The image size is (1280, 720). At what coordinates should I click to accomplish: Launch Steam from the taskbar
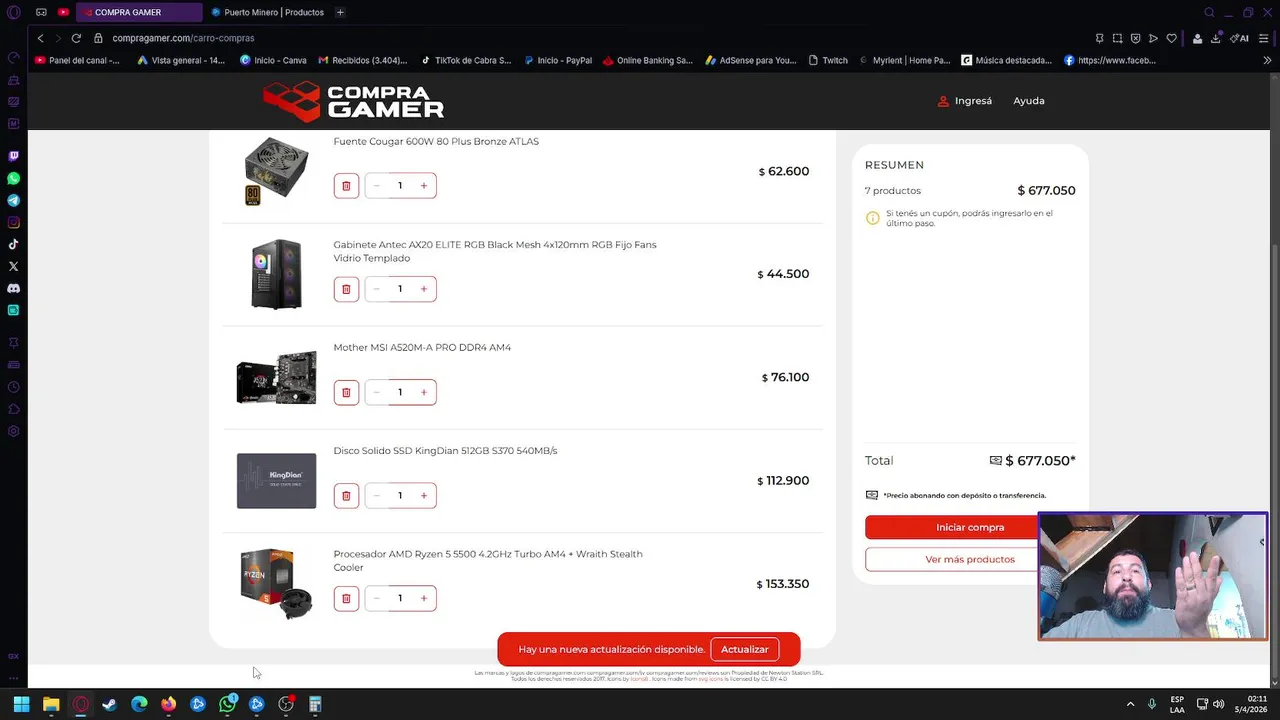coord(109,704)
